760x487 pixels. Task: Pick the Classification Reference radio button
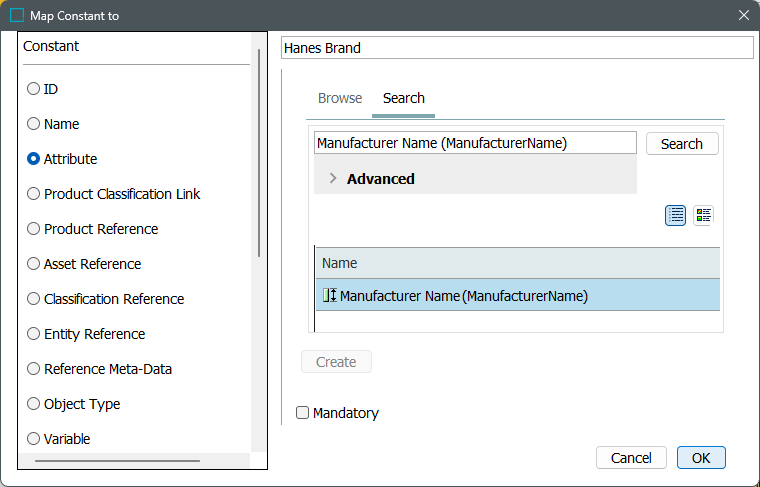pyautogui.click(x=33, y=298)
